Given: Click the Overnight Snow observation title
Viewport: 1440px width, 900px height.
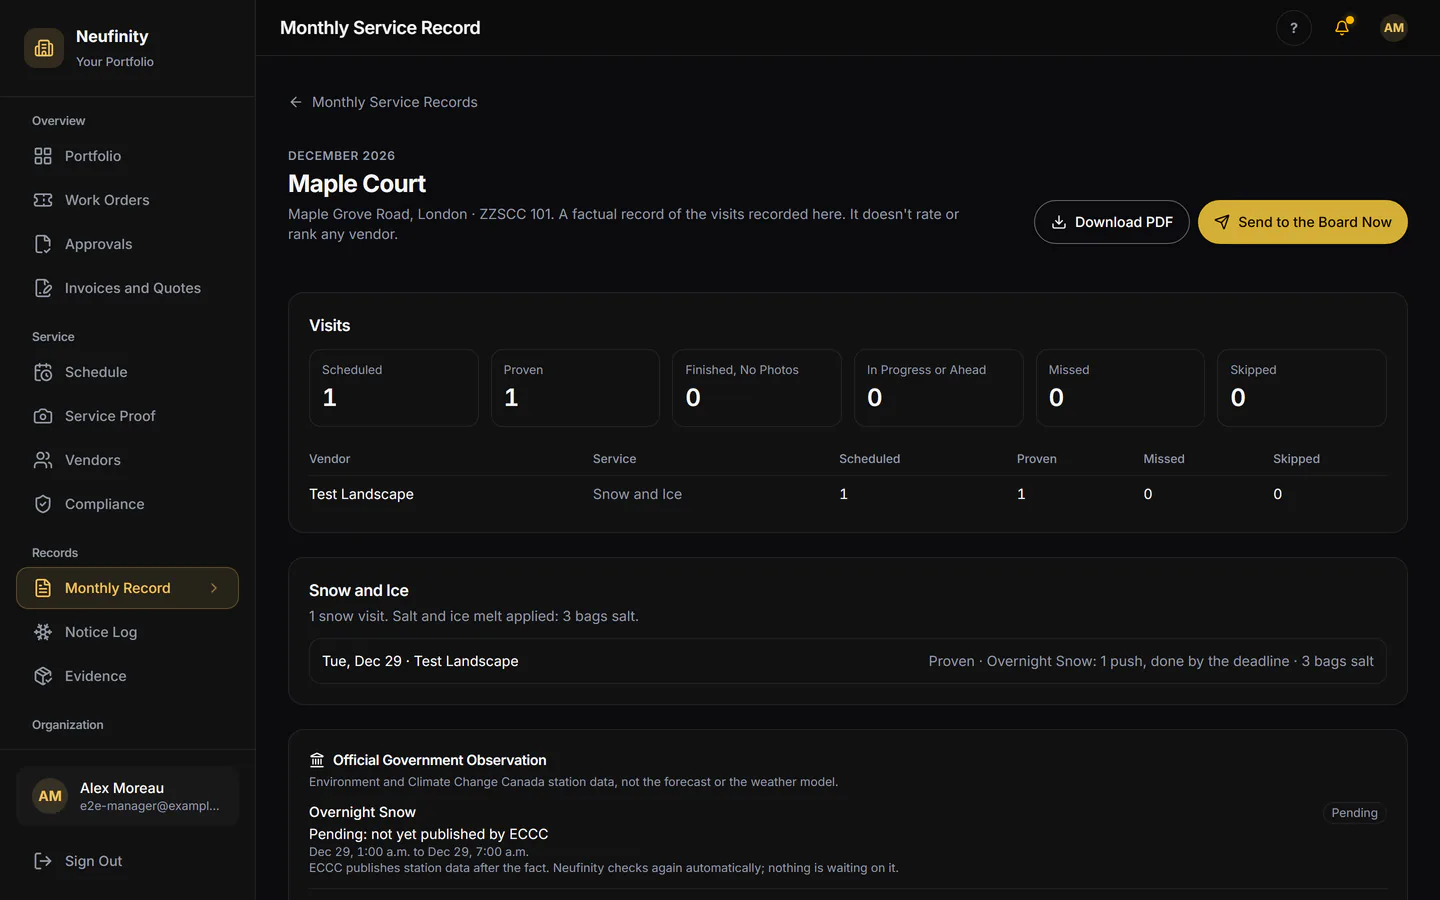Looking at the screenshot, I should click(362, 812).
